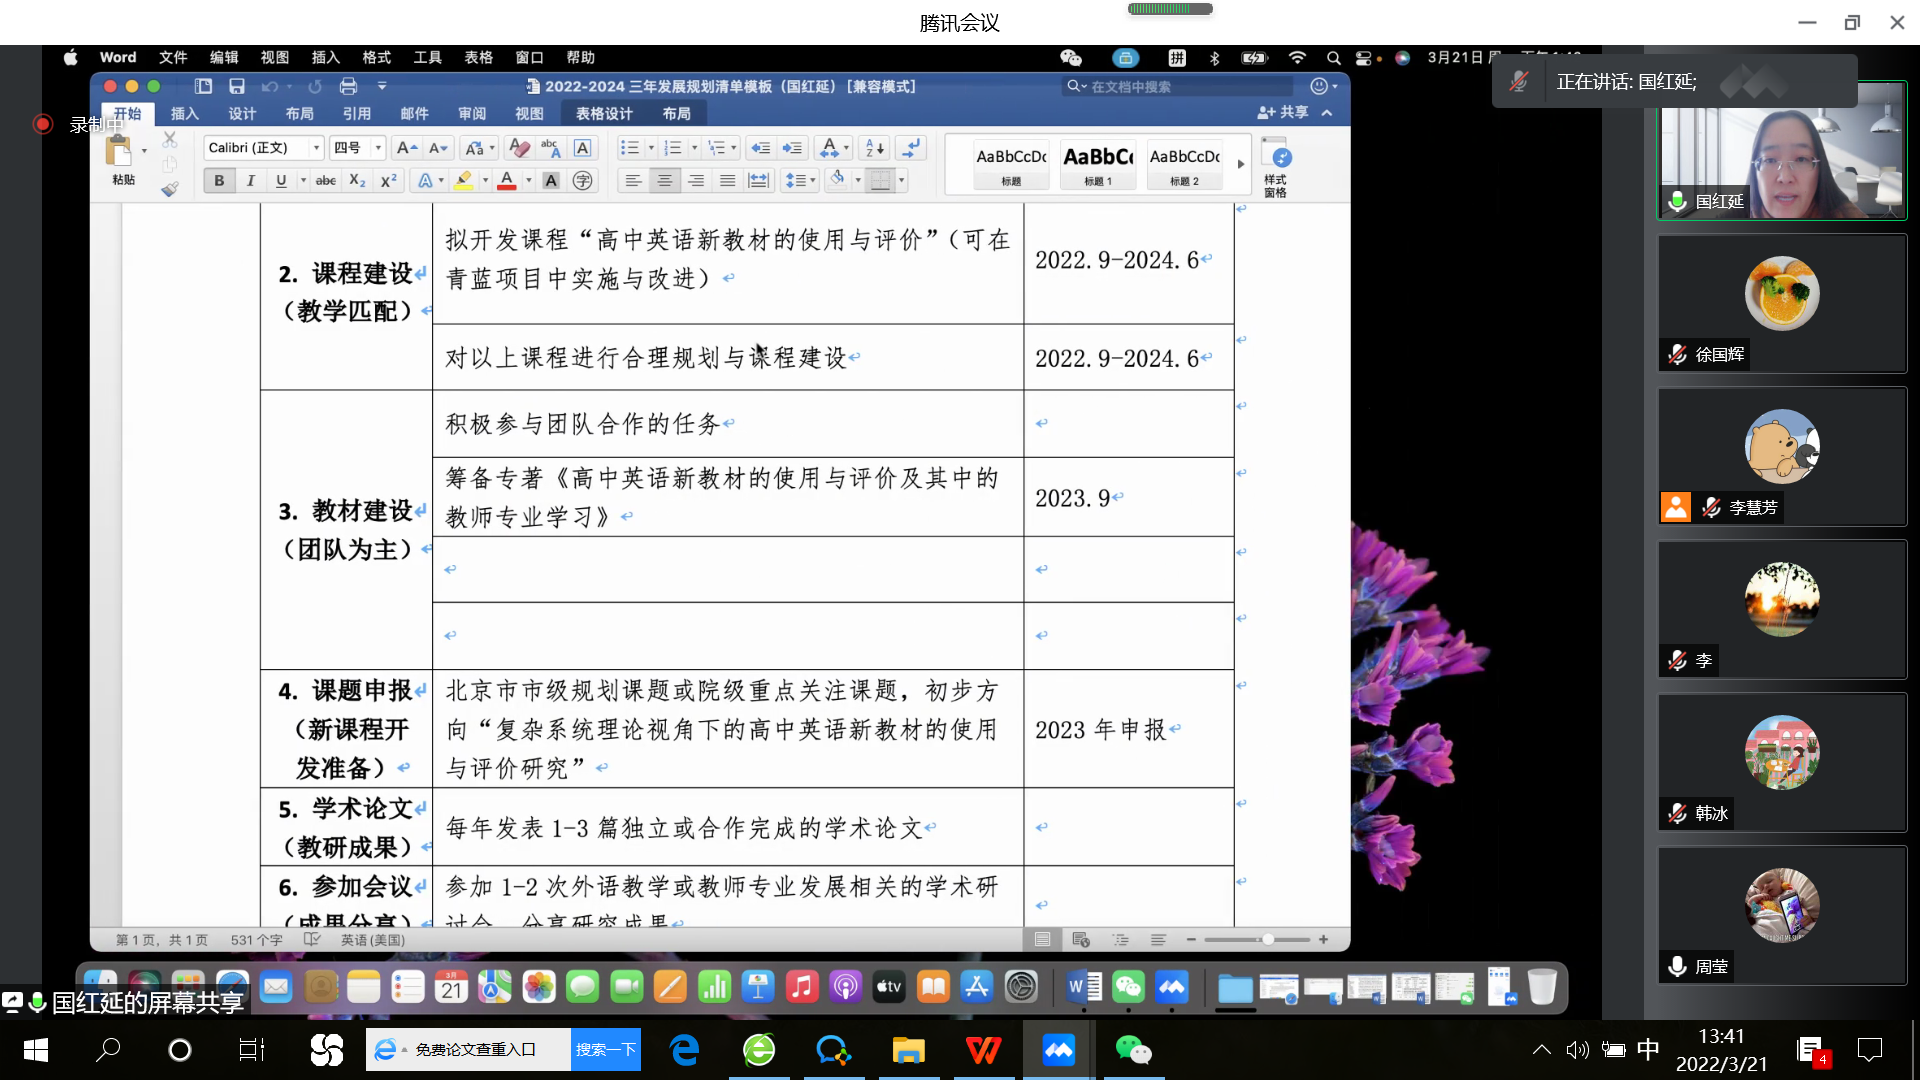1920x1080 pixels.
Task: Click the 共享 share button
Action: click(x=1284, y=113)
